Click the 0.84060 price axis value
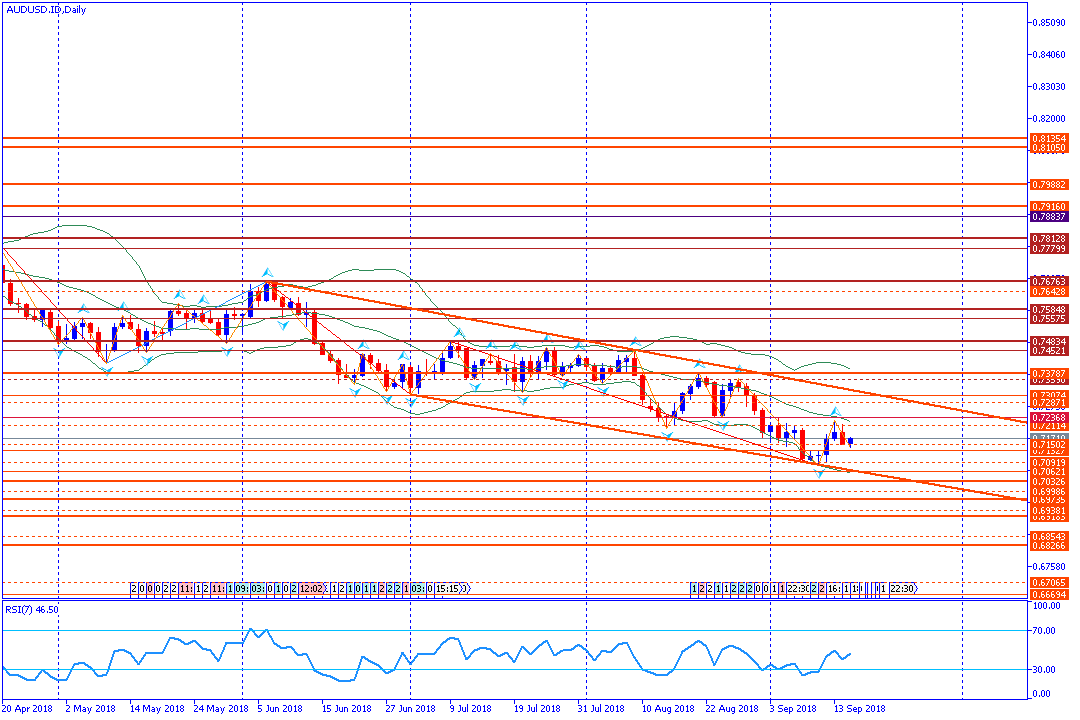The height and width of the screenshot is (720, 1080). [x=1048, y=54]
